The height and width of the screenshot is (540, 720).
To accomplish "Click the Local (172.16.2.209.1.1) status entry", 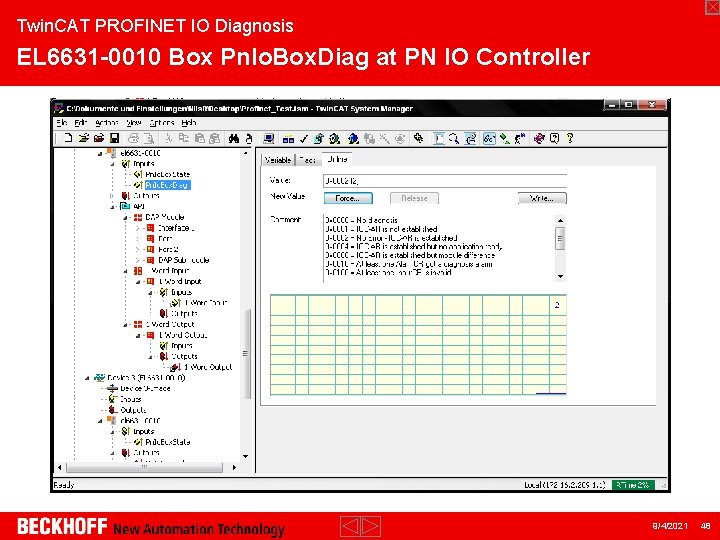I will click(x=565, y=485).
